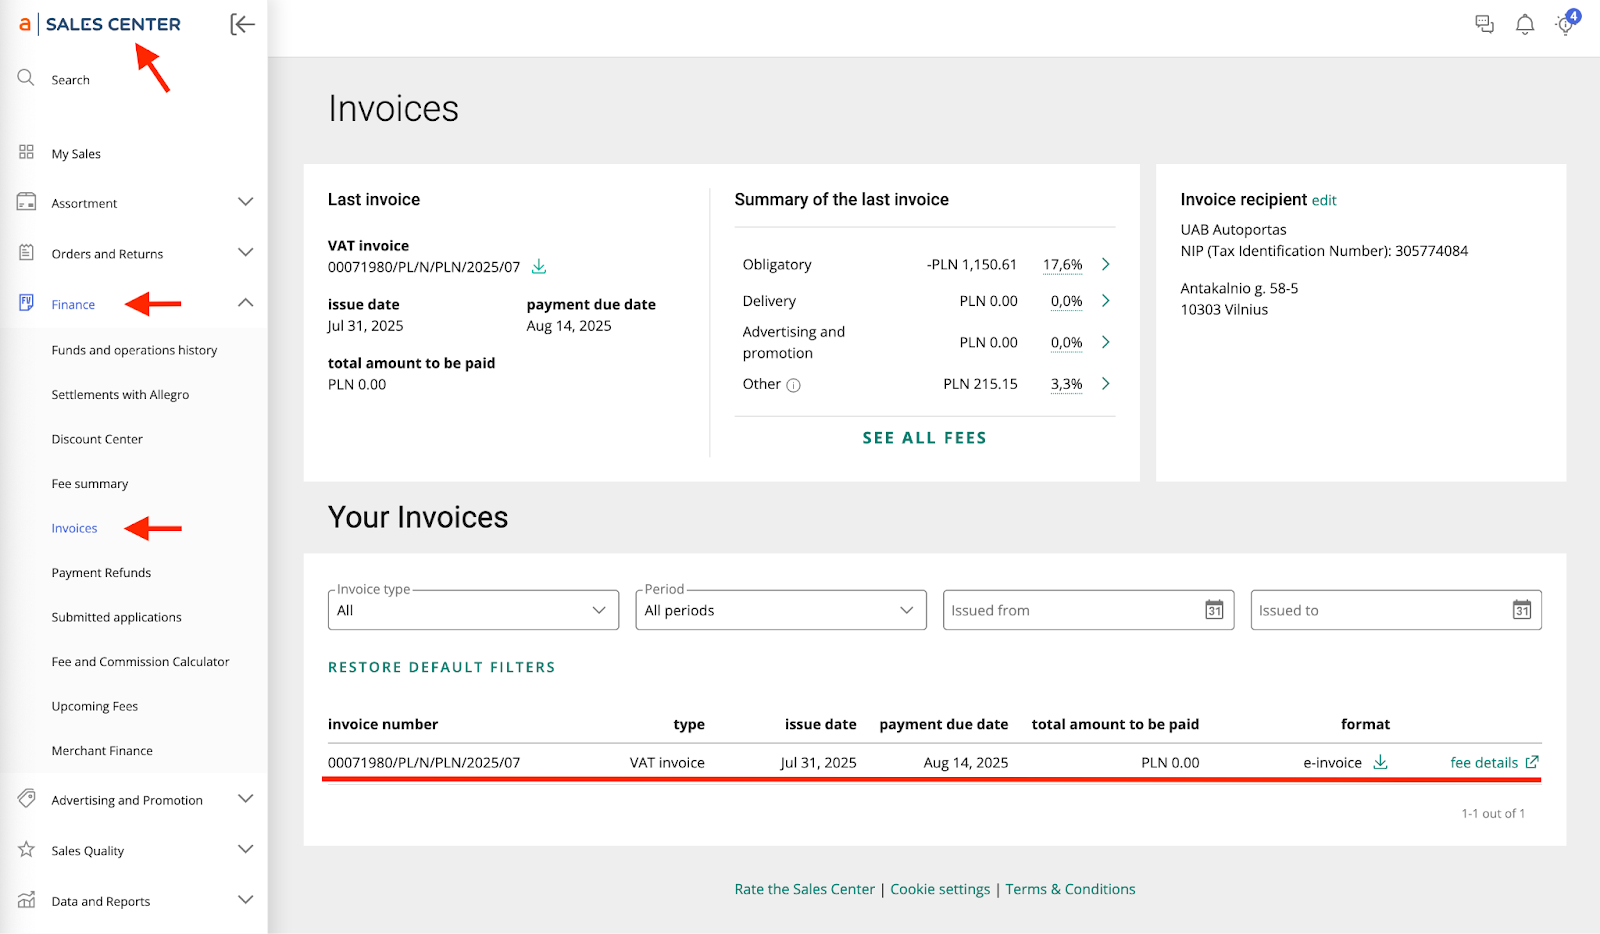The width and height of the screenshot is (1600, 934).
Task: Download e-invoice in the invoice table row
Action: point(1380,762)
